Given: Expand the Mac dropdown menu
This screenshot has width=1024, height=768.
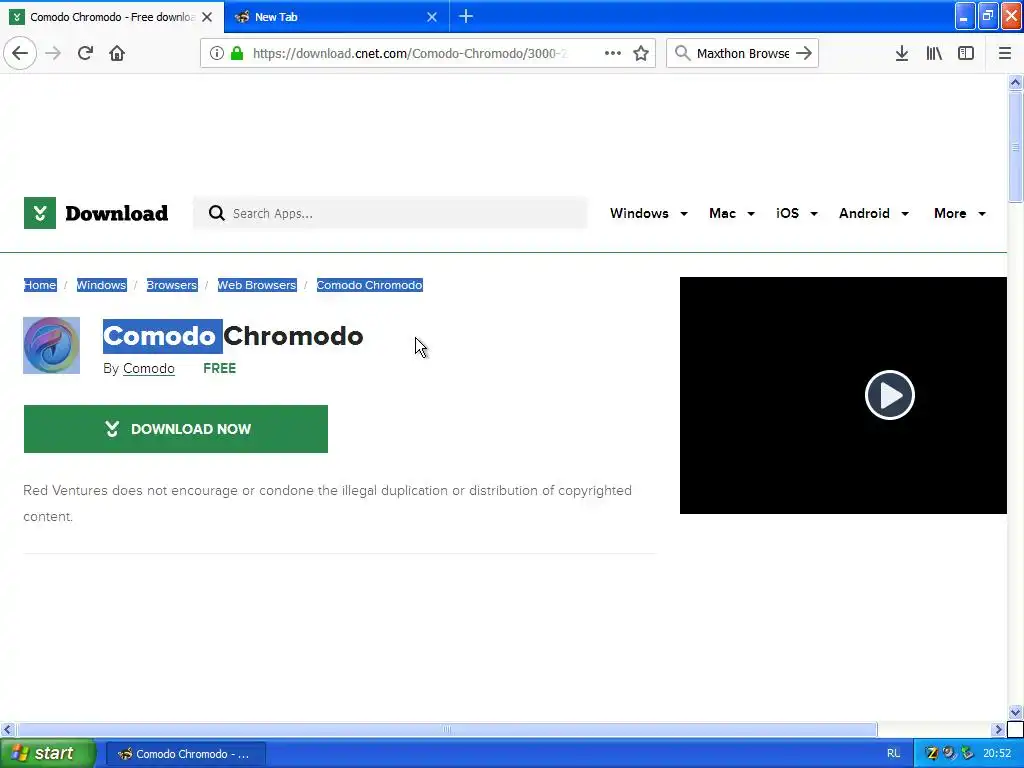Looking at the screenshot, I should coord(731,214).
